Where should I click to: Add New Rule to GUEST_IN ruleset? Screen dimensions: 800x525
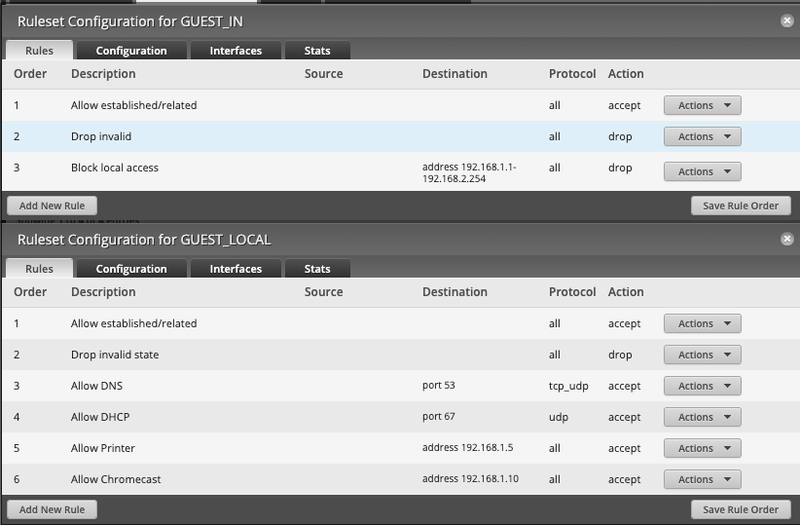point(52,205)
